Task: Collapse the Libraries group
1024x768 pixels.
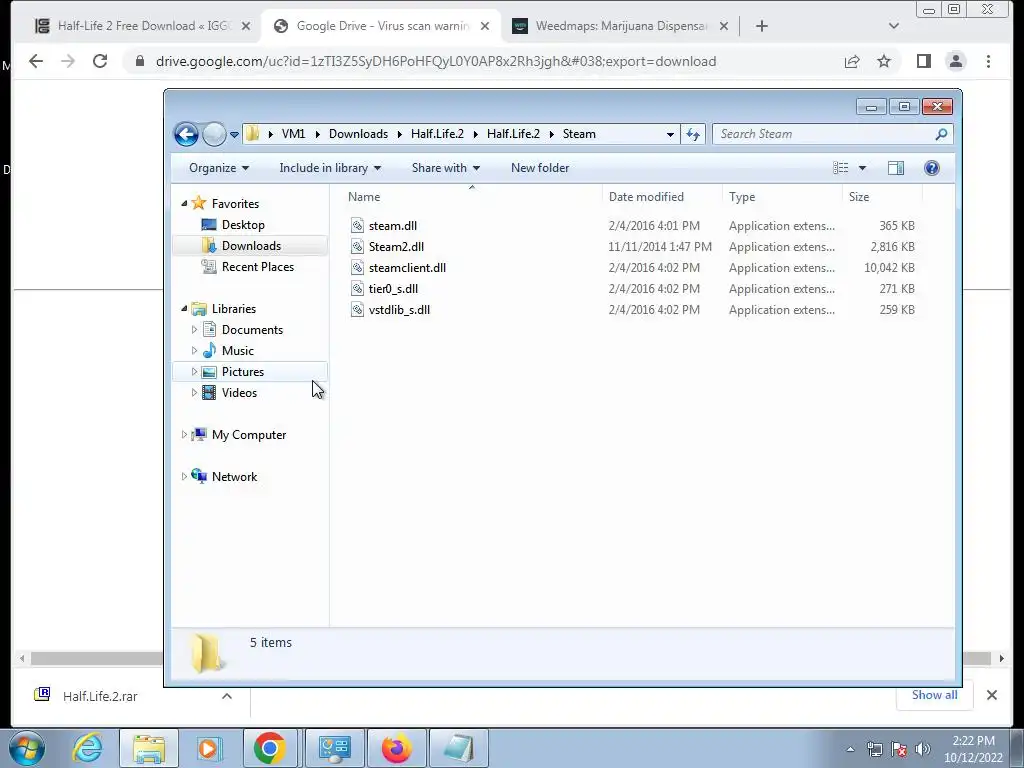Action: [x=184, y=309]
